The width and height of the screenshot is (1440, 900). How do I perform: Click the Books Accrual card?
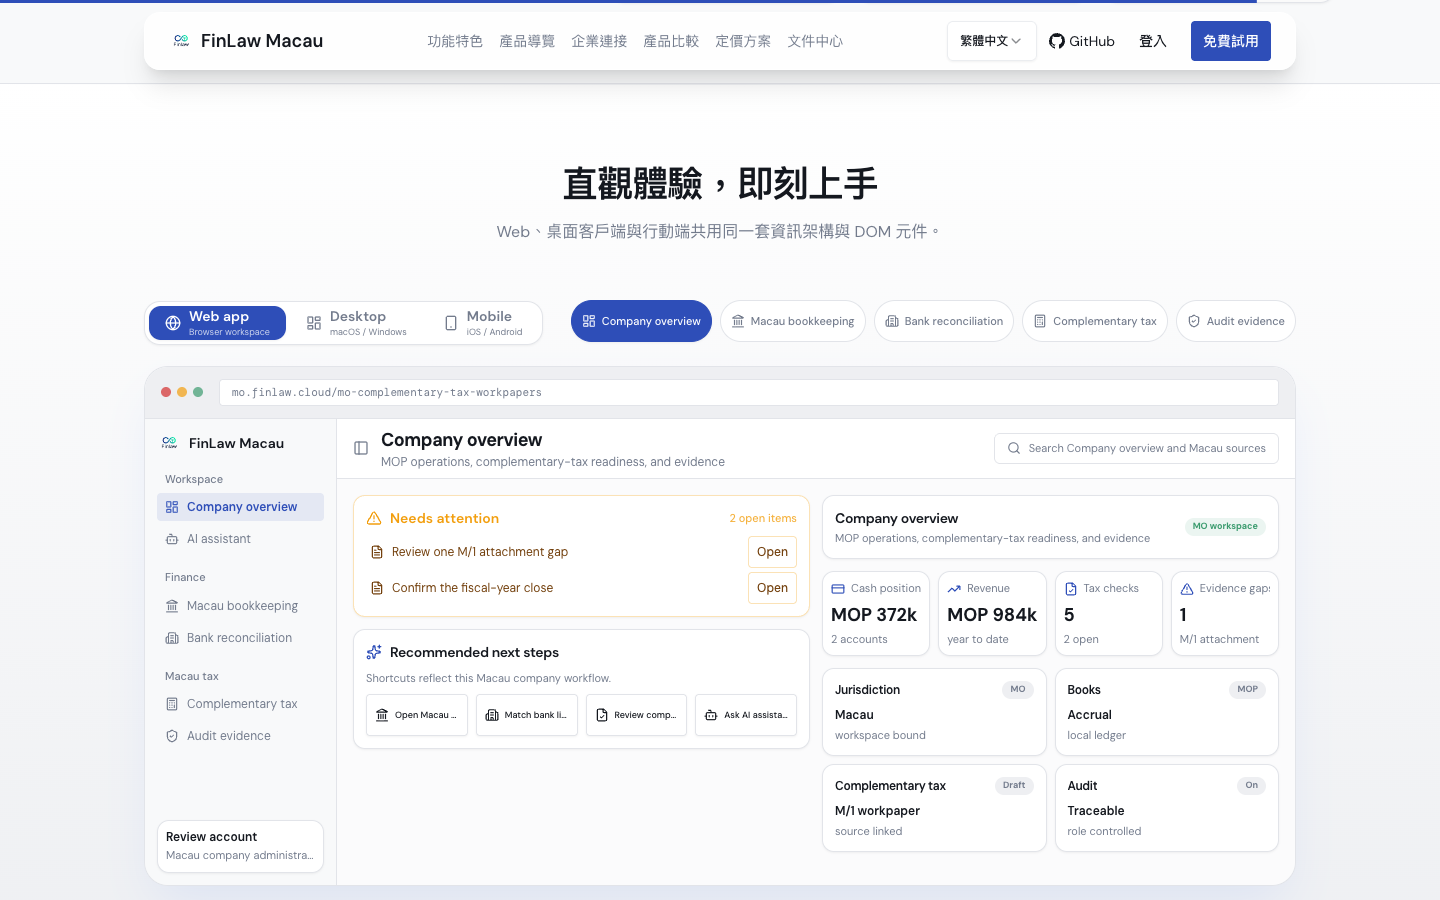pyautogui.click(x=1167, y=712)
